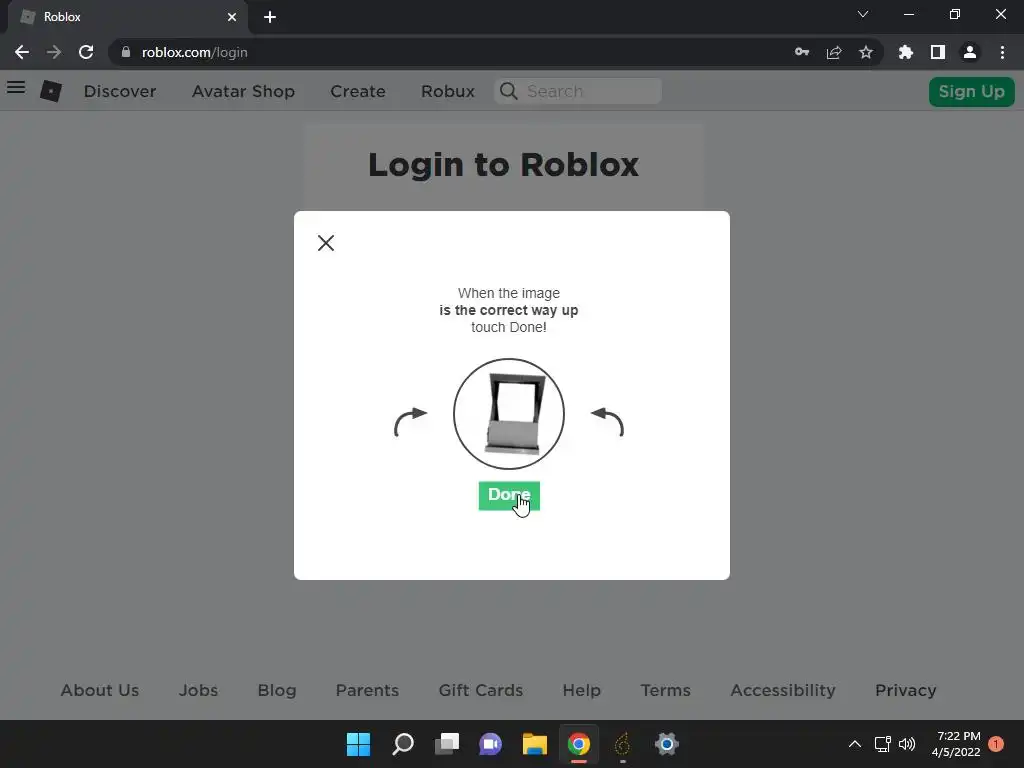The image size is (1024, 768).
Task: Rotate the image with the right curved arrow
Action: [x=607, y=421]
